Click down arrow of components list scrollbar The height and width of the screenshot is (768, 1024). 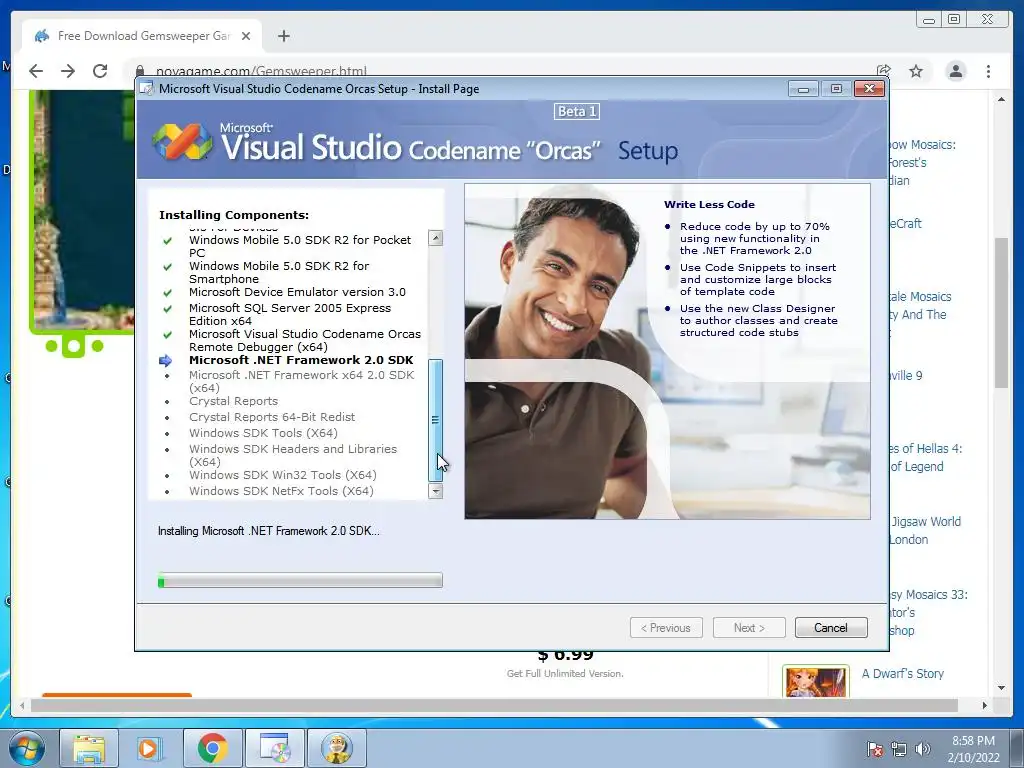coord(435,491)
